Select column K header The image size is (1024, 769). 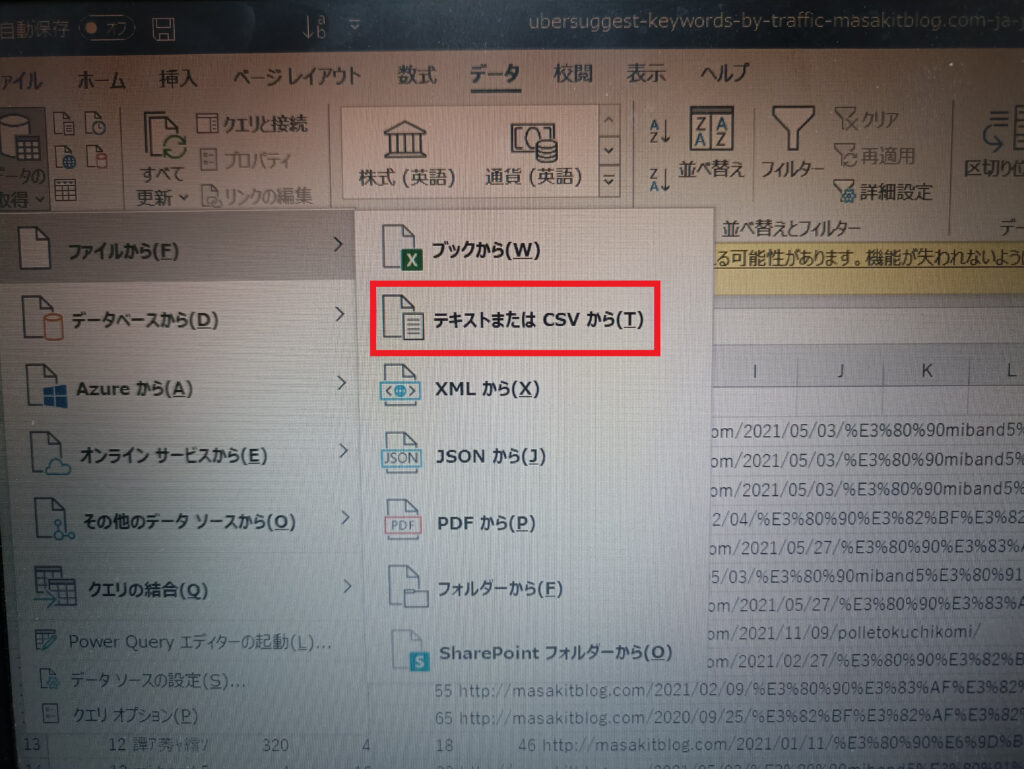(x=926, y=371)
